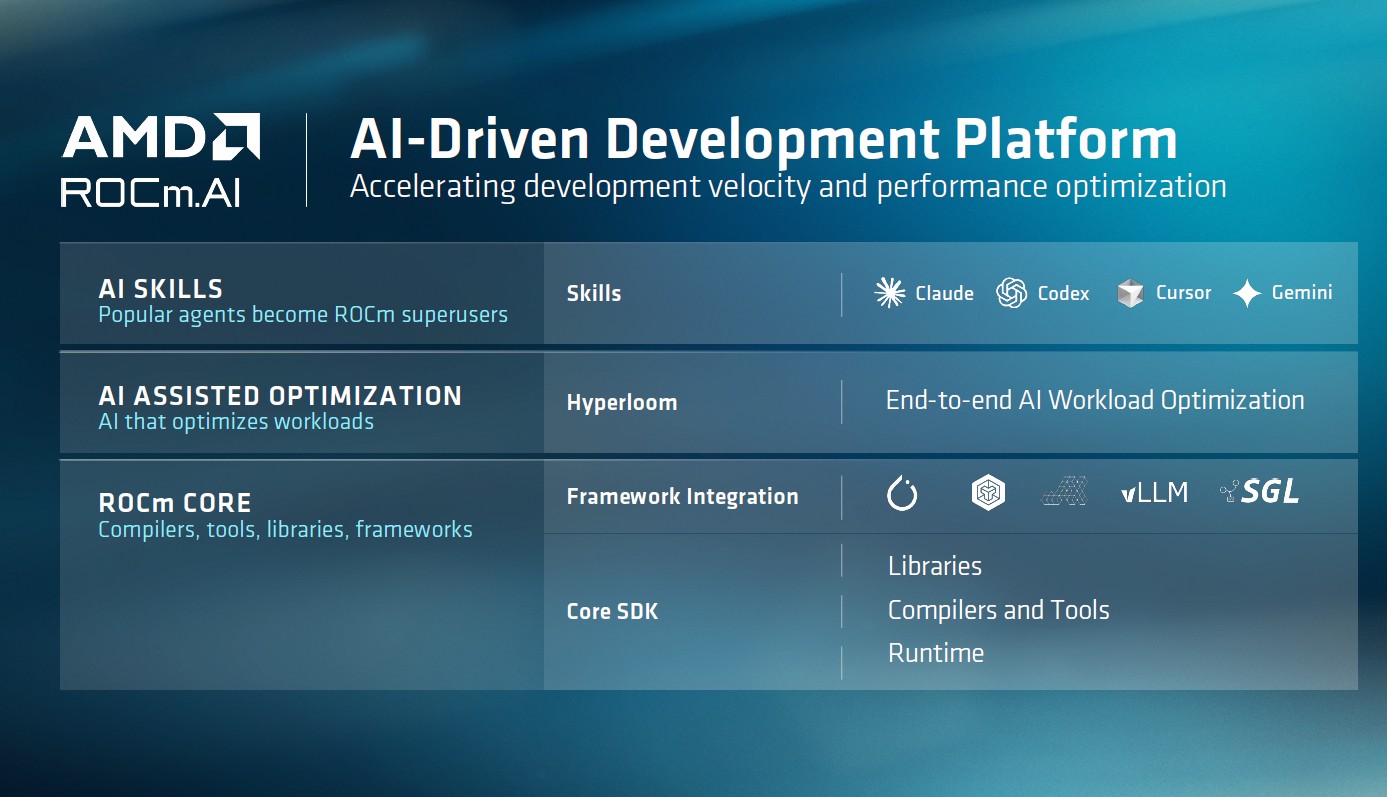Click the vLLM logo
Screen dimensions: 1387x797
[1155, 492]
